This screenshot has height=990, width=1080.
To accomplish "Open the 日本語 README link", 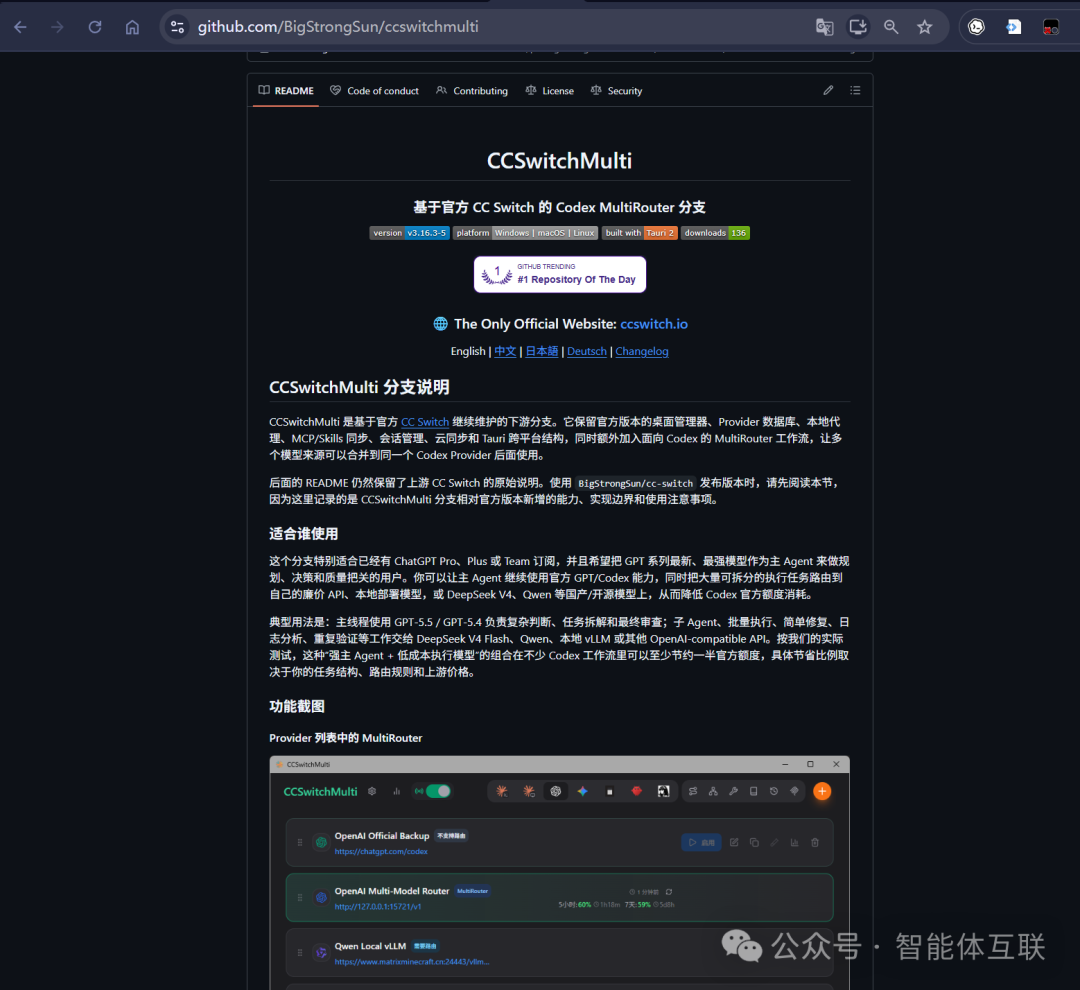I will point(541,351).
